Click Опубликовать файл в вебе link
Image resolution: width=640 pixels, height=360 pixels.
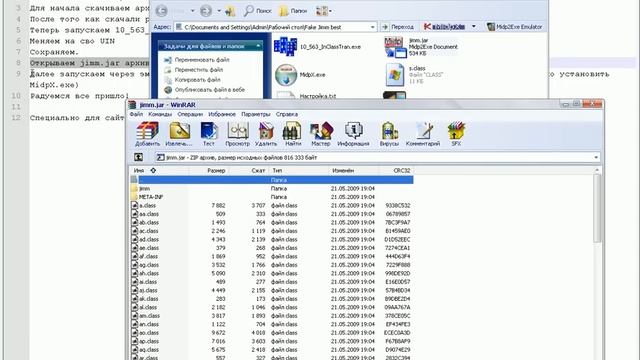210,90
